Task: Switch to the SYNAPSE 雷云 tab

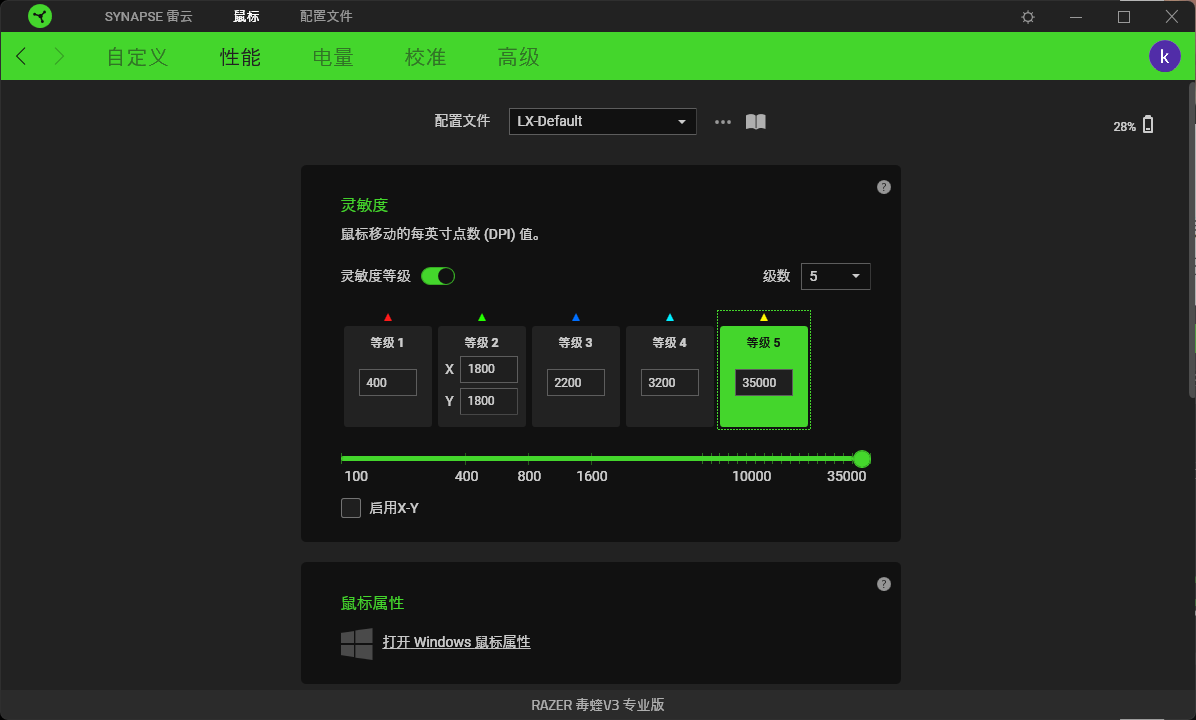Action: [149, 17]
